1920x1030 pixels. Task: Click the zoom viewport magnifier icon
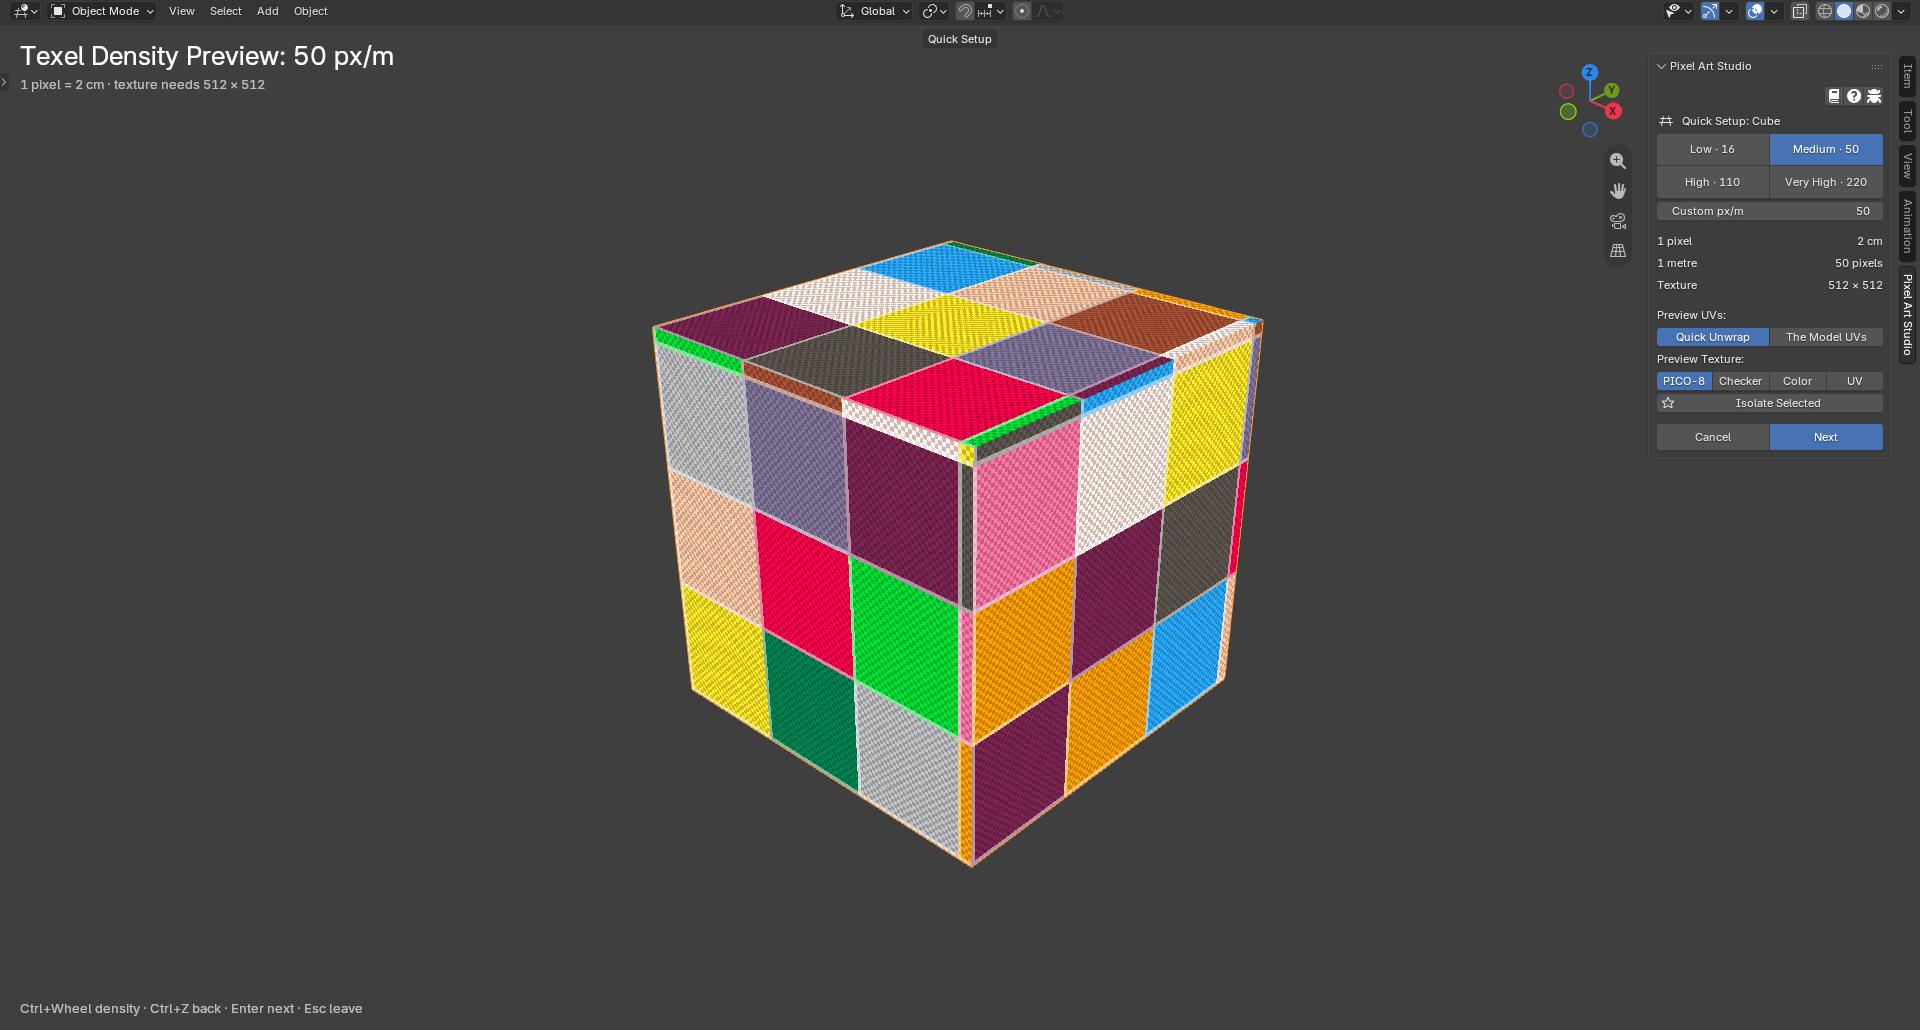click(x=1618, y=161)
